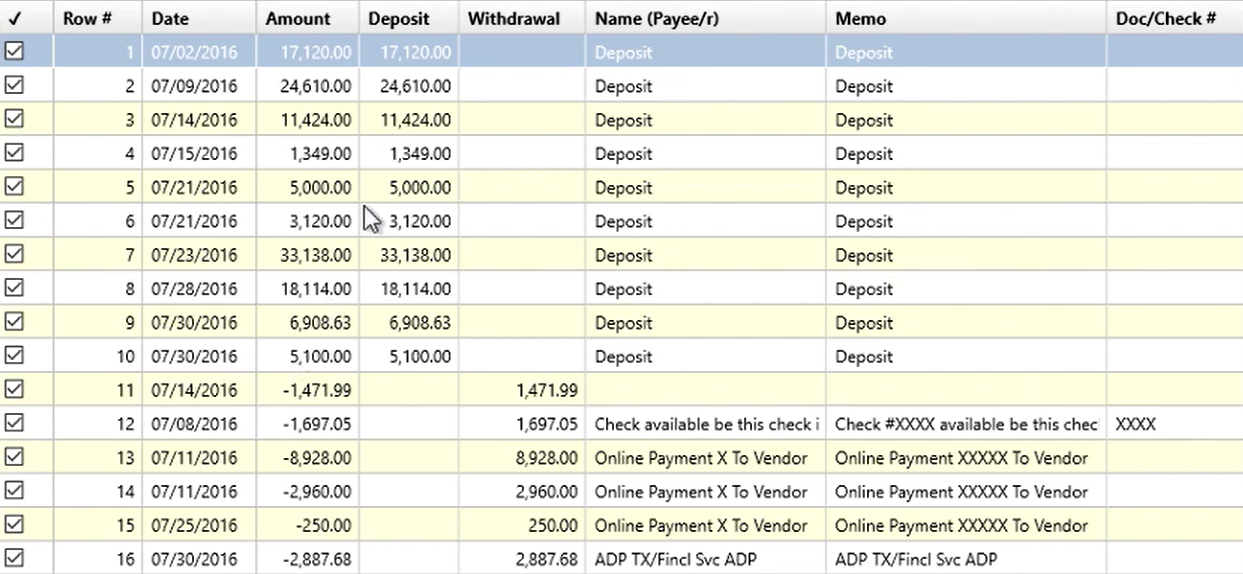Select the deposit cell 3,120.00

408,221
